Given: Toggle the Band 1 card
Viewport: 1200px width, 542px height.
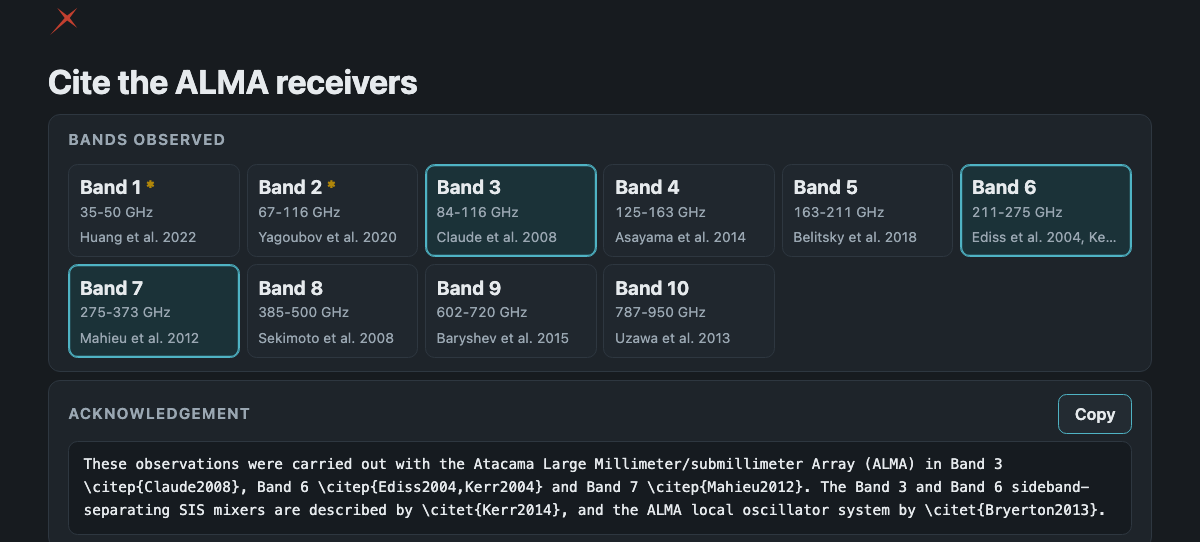Looking at the screenshot, I should (154, 211).
